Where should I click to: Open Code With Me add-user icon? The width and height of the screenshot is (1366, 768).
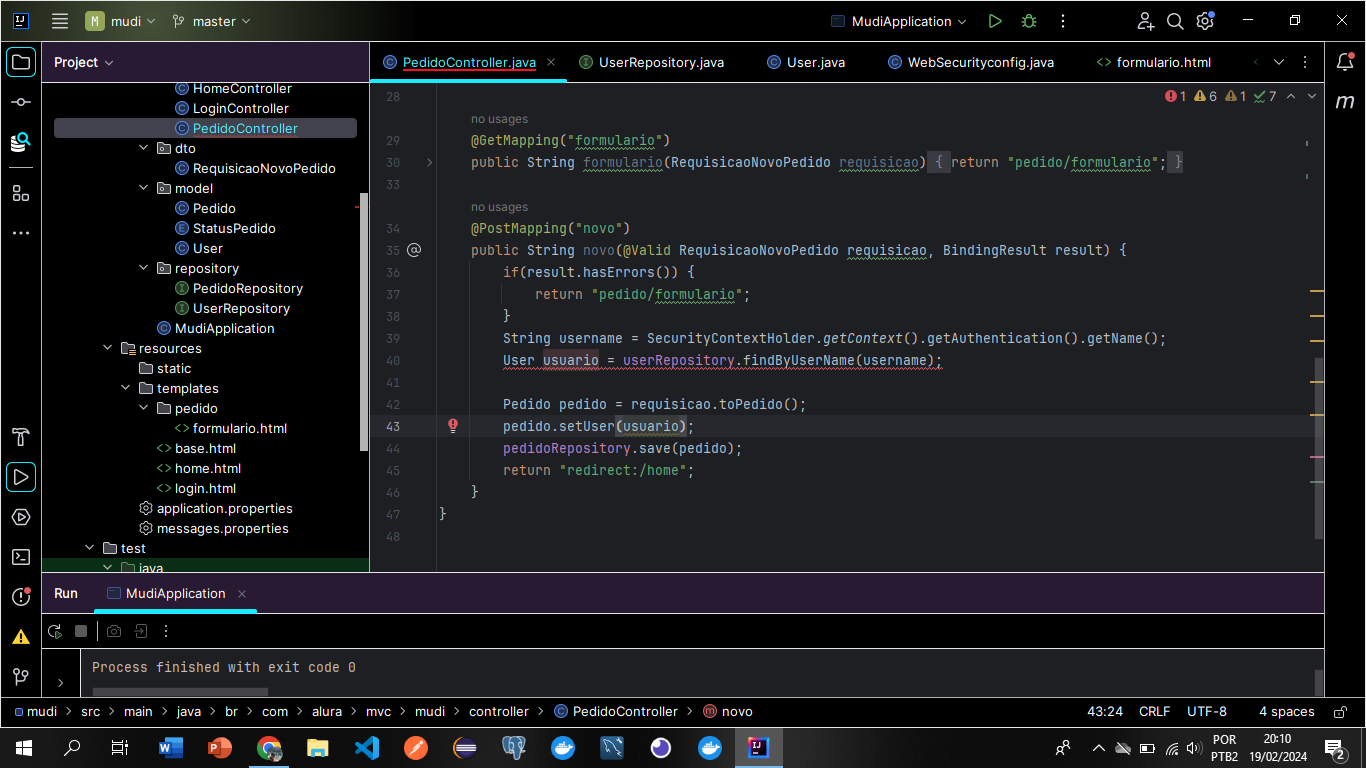click(x=1146, y=21)
